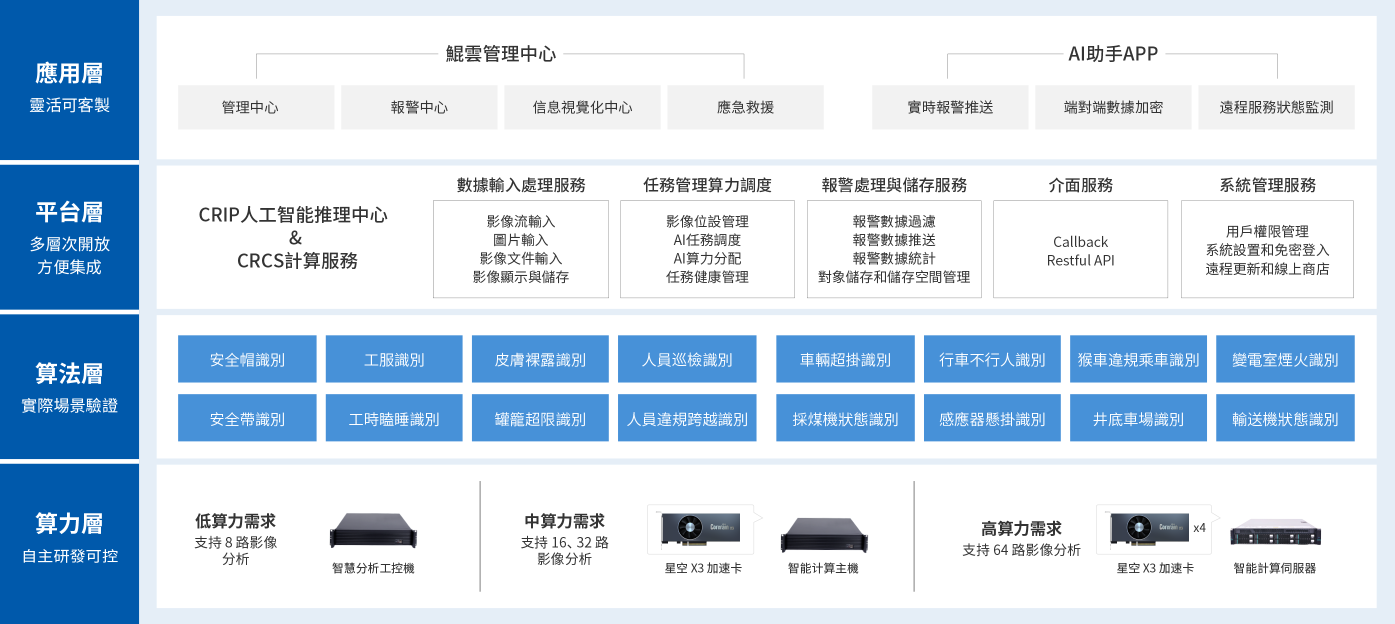This screenshot has height=624, width=1395.
Task: Click the 影像顯示與儲存 line
Action: [x=521, y=277]
